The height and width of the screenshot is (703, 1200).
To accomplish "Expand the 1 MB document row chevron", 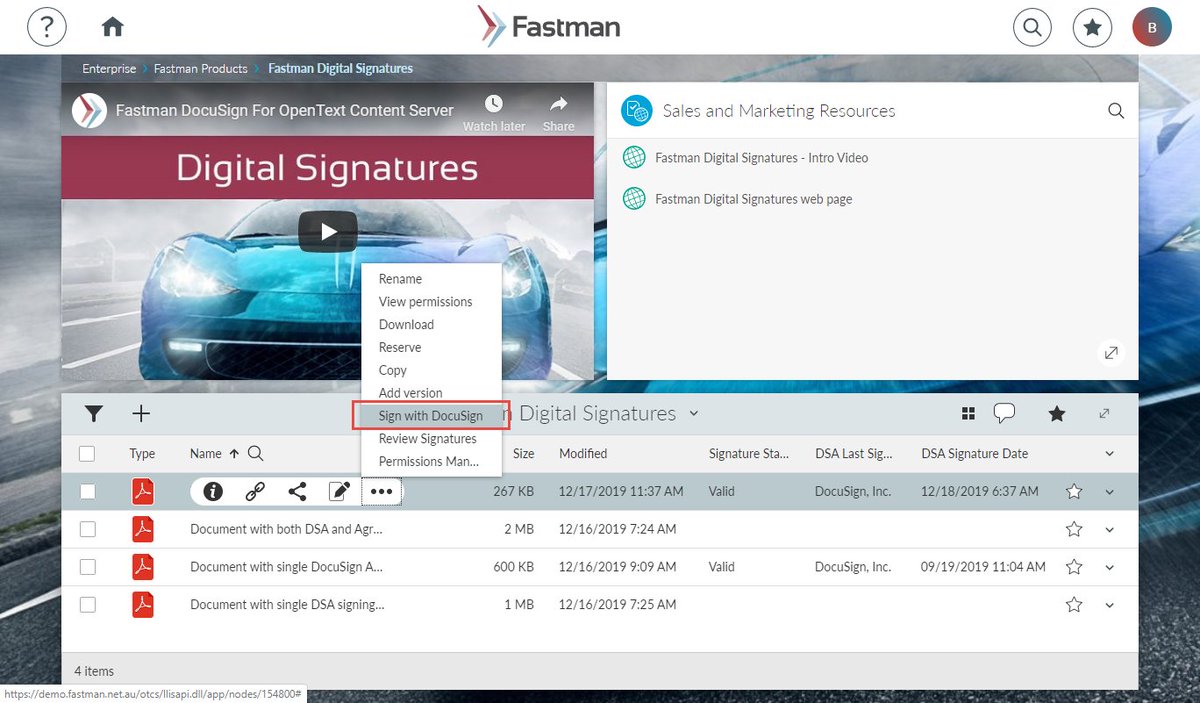I will click(x=1109, y=604).
